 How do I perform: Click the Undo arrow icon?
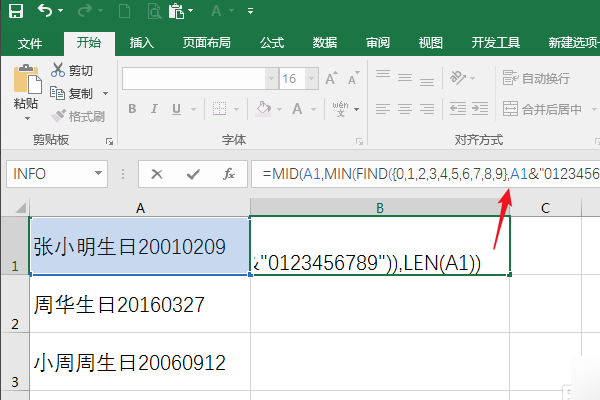(x=44, y=11)
